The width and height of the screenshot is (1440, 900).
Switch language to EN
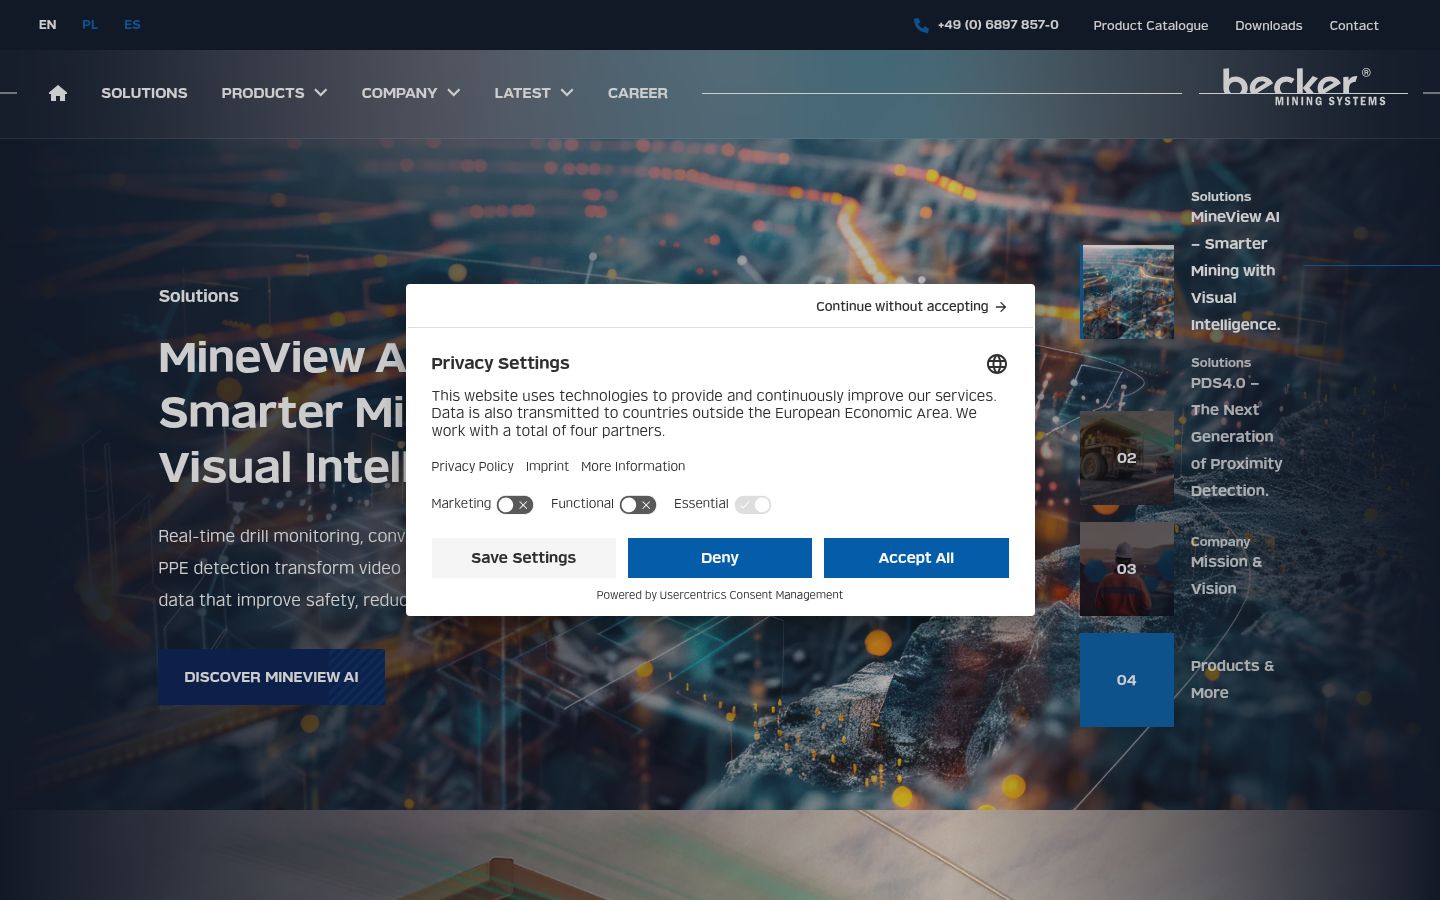47,25
